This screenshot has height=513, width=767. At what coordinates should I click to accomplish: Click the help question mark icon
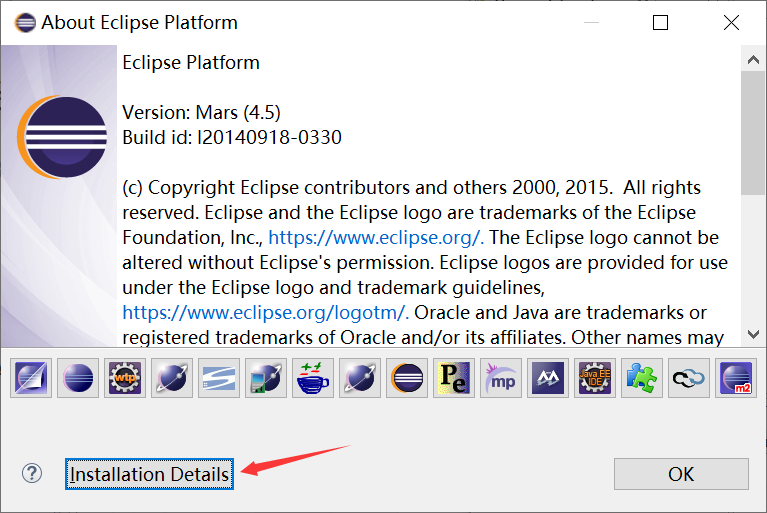[x=32, y=473]
